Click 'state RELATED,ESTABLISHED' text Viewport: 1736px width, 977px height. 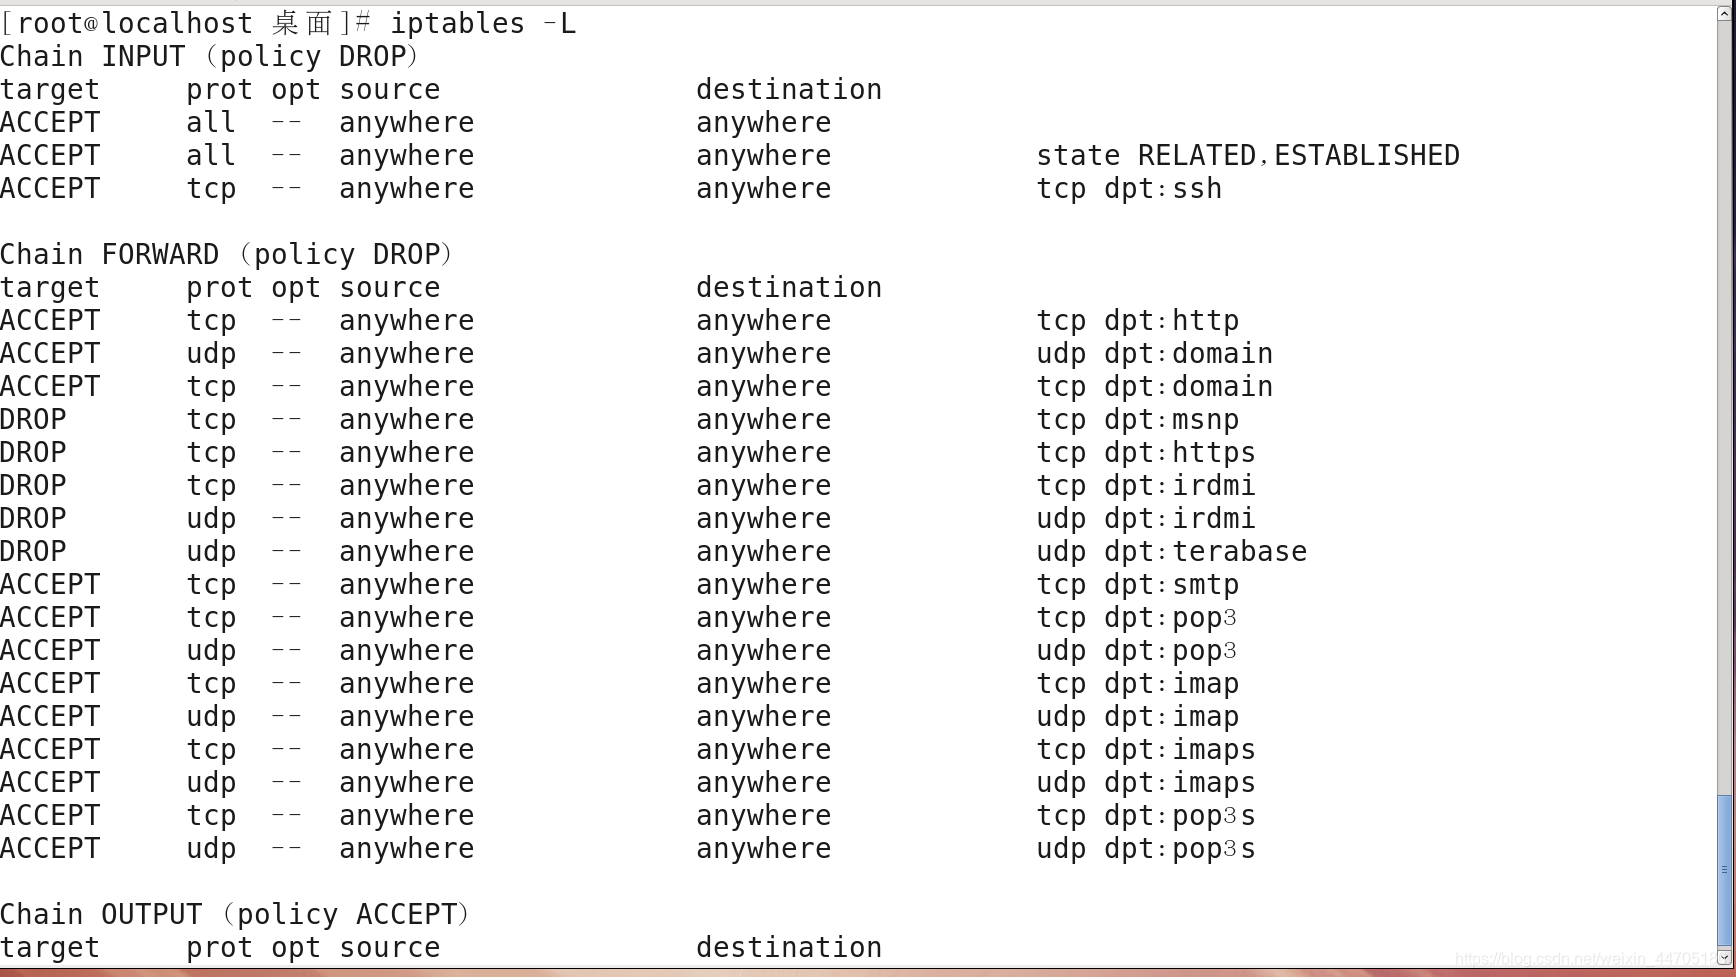pos(1248,155)
